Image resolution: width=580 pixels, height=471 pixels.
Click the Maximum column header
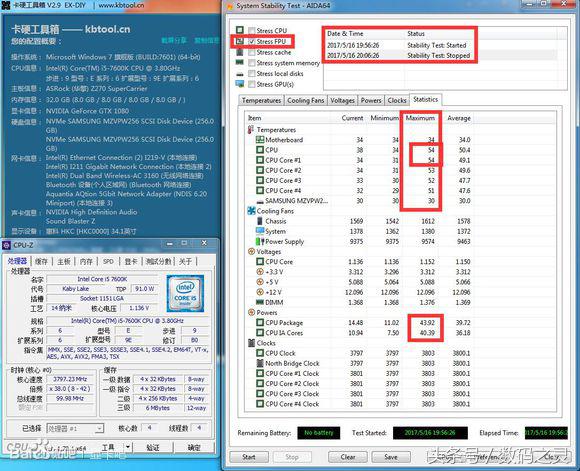click(x=420, y=118)
